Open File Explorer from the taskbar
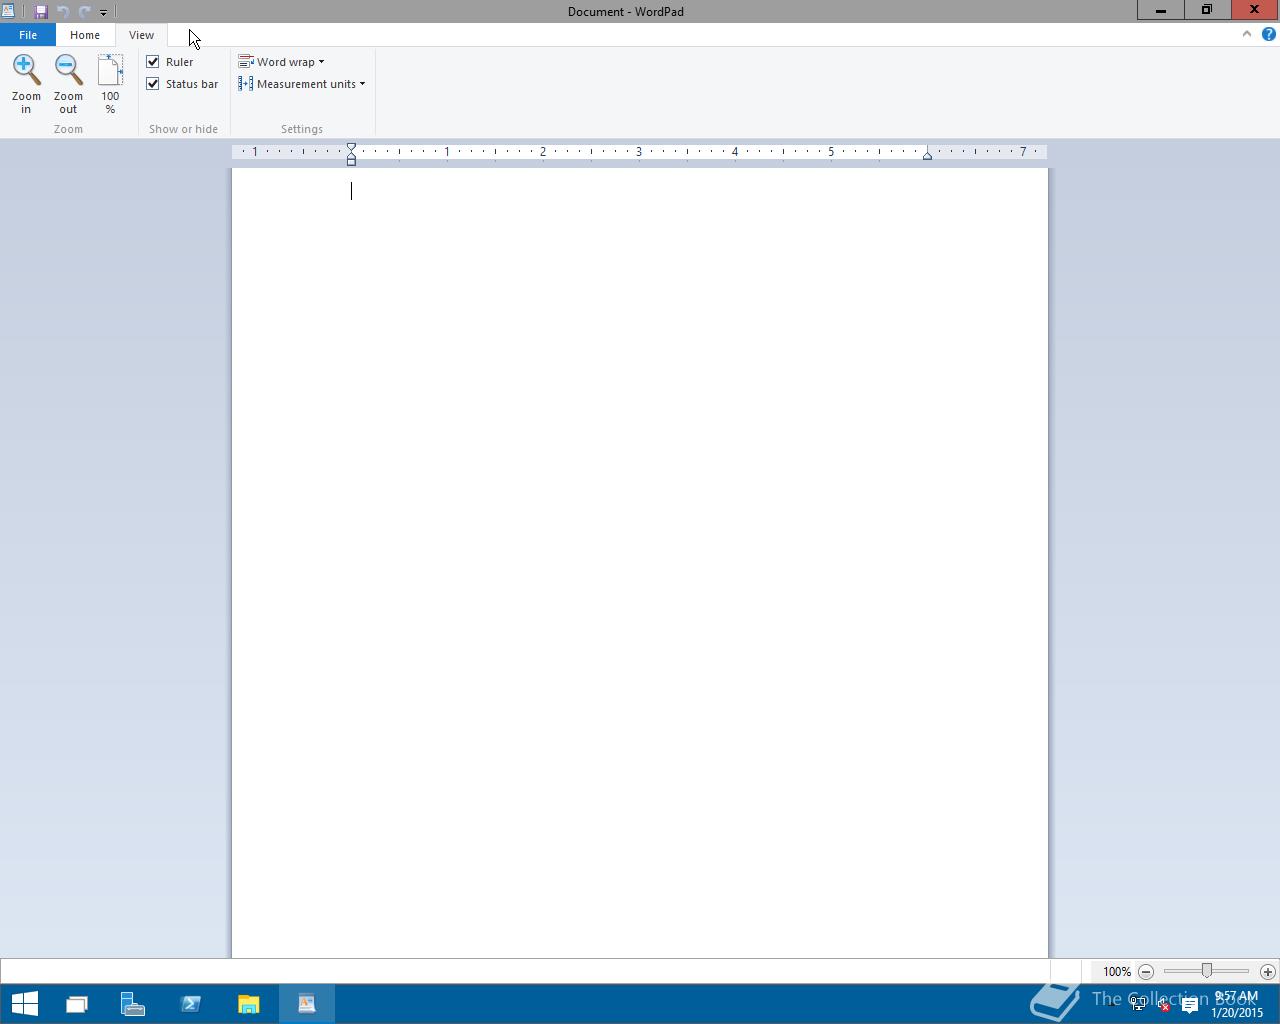This screenshot has width=1280, height=1024. (248, 1003)
